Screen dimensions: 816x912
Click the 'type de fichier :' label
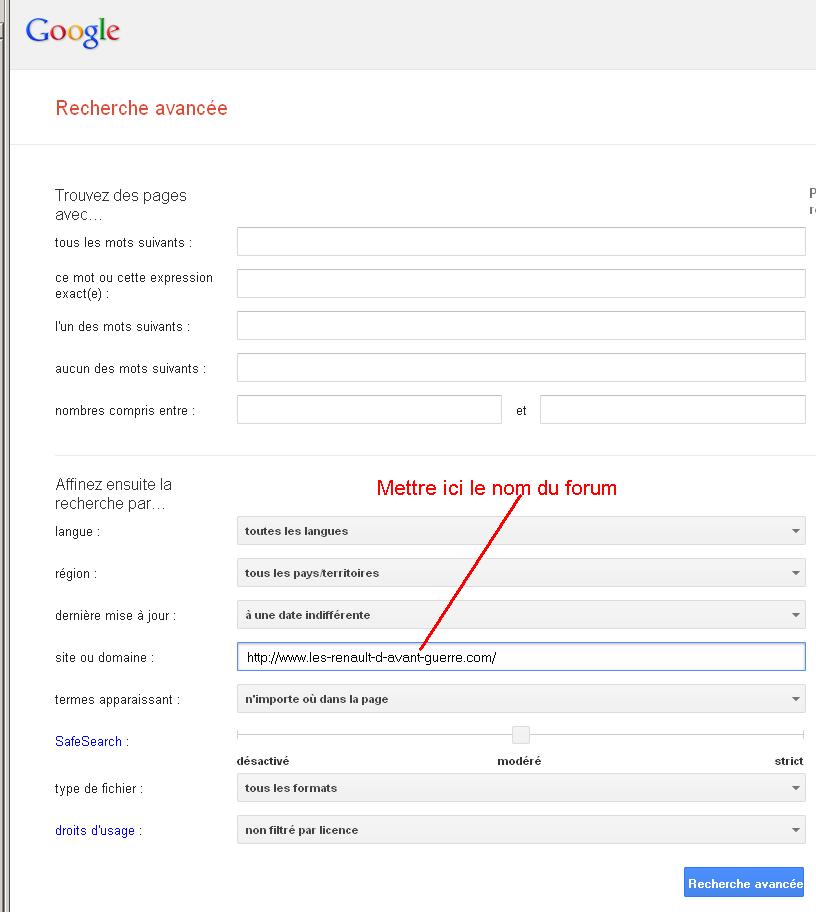[x=99, y=789]
